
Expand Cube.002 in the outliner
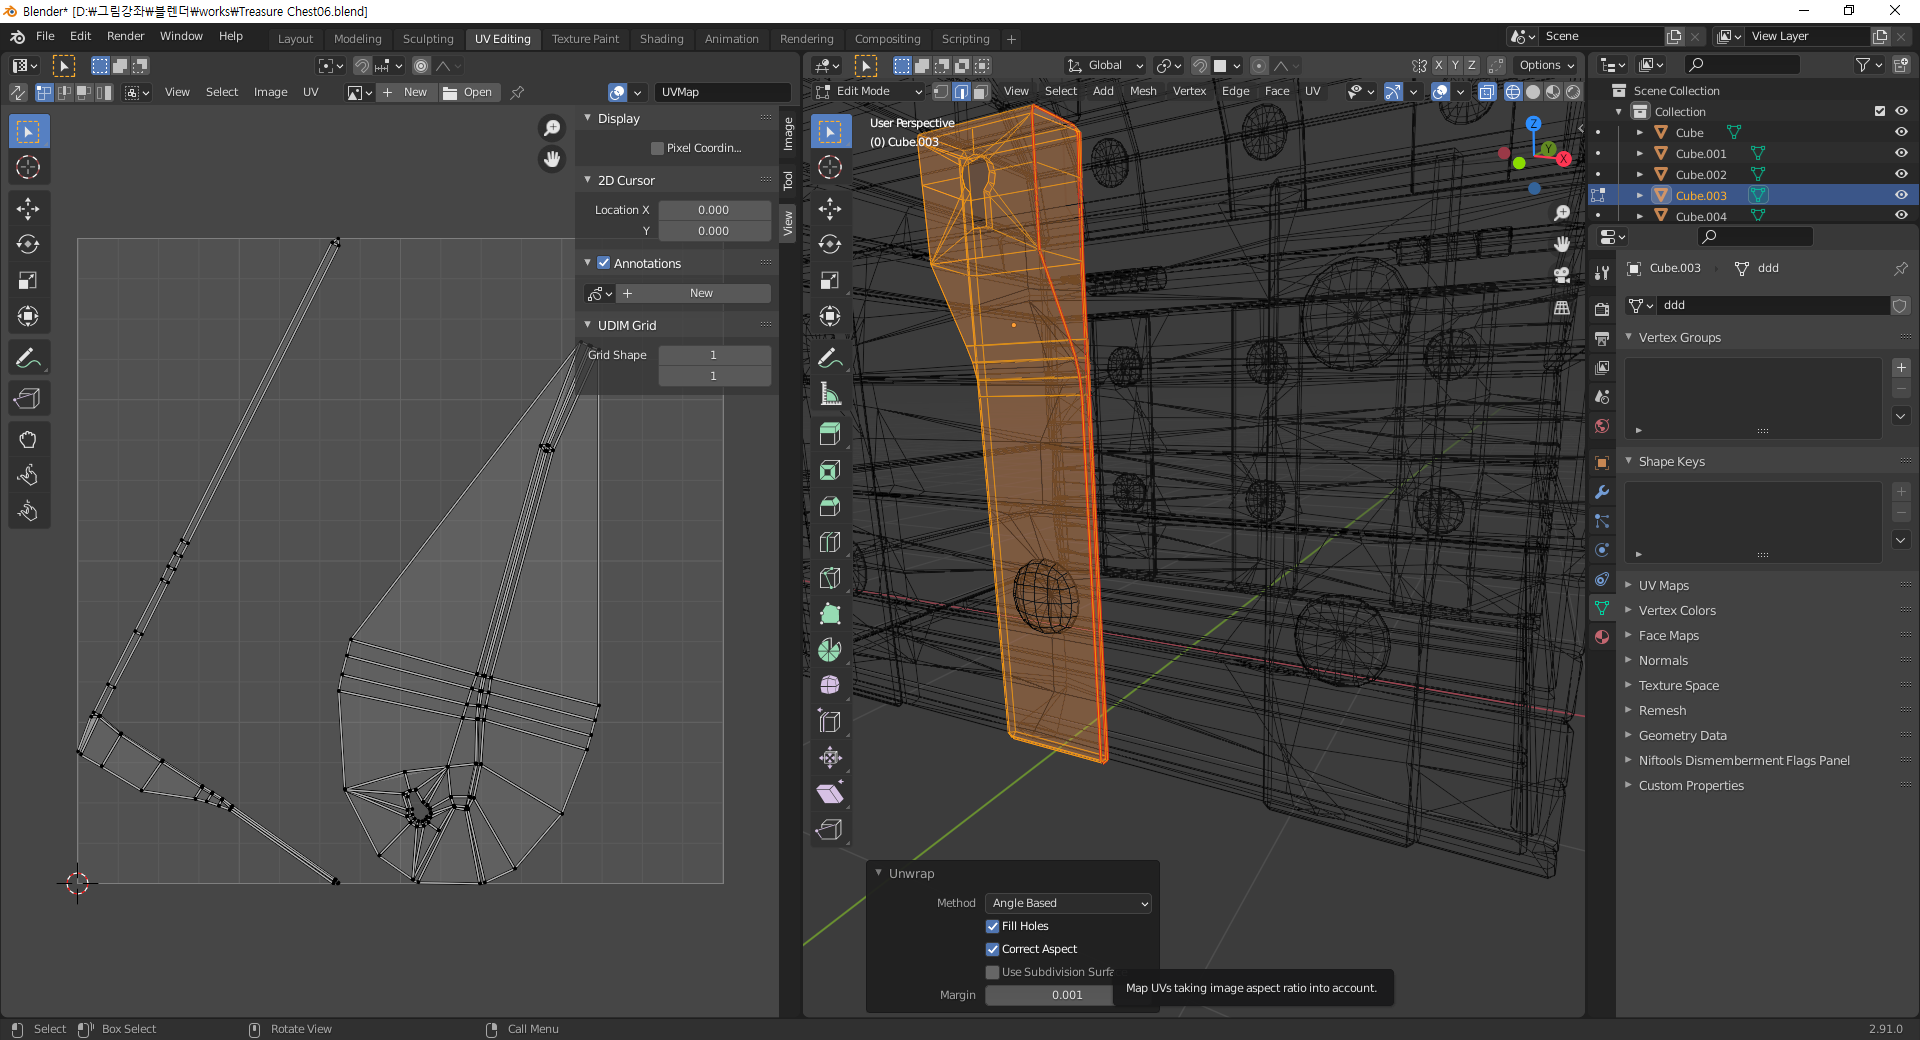pos(1639,174)
